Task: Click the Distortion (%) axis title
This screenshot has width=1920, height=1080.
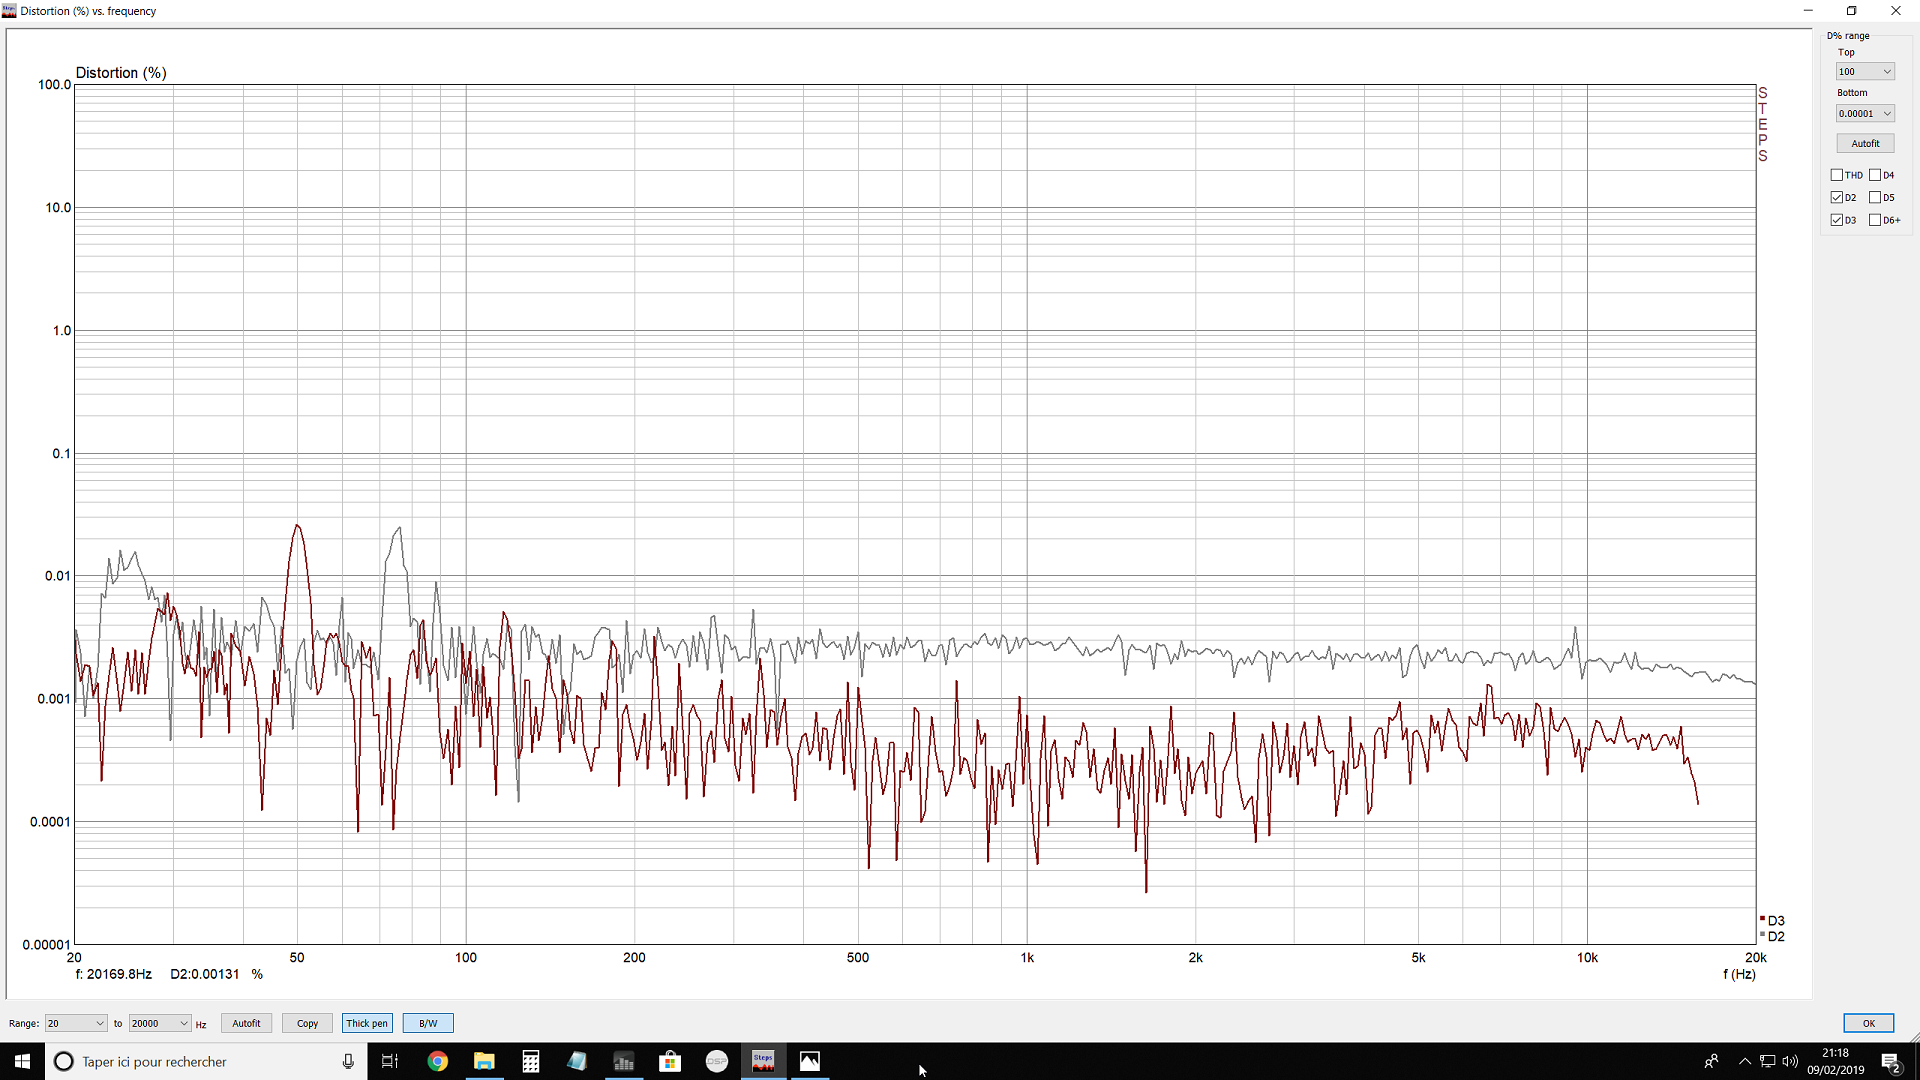Action: (x=121, y=73)
